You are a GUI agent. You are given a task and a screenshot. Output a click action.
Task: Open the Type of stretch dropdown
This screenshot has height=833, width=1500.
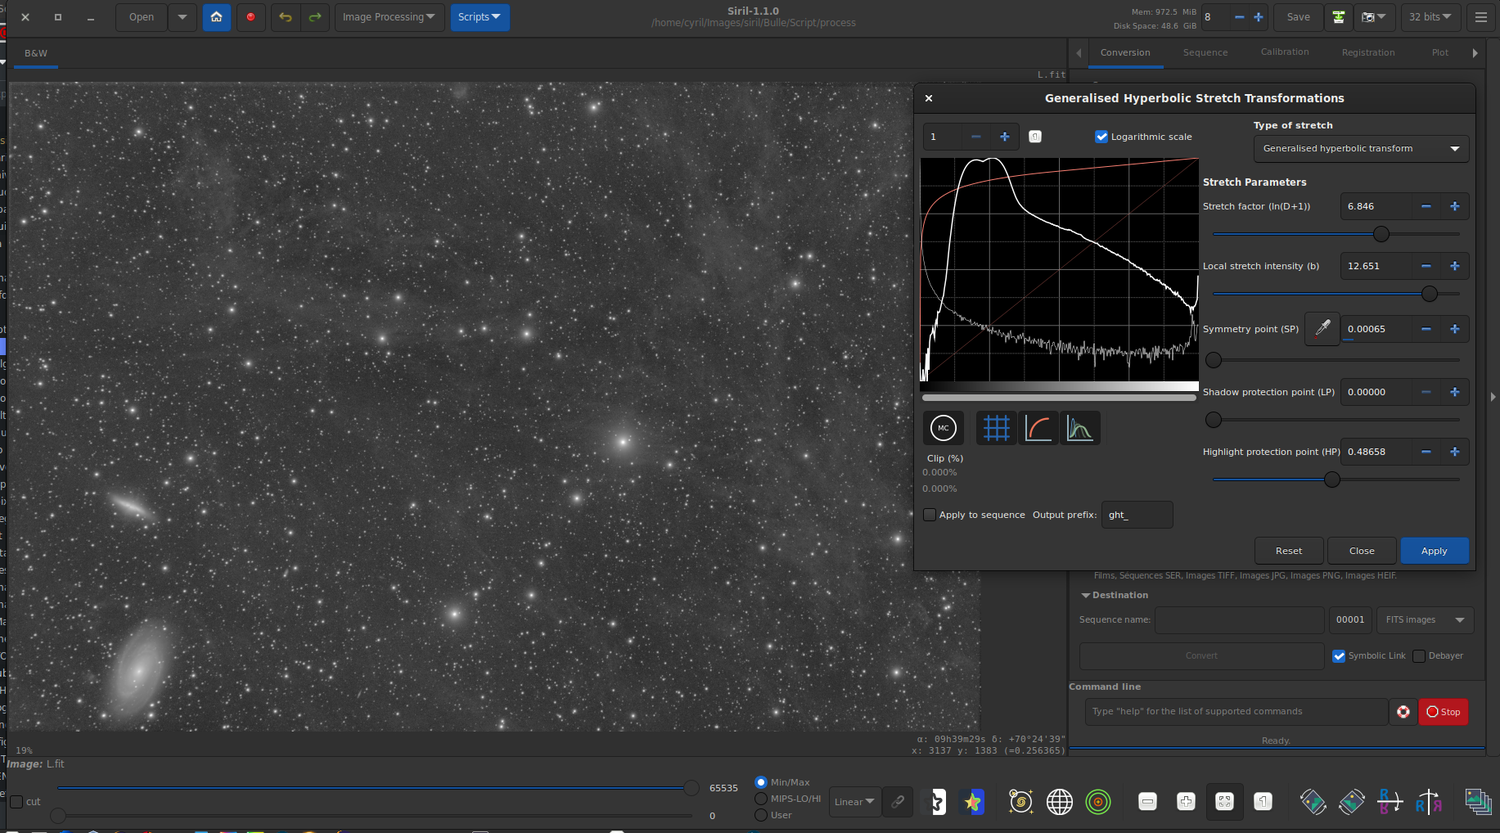[x=1360, y=149]
